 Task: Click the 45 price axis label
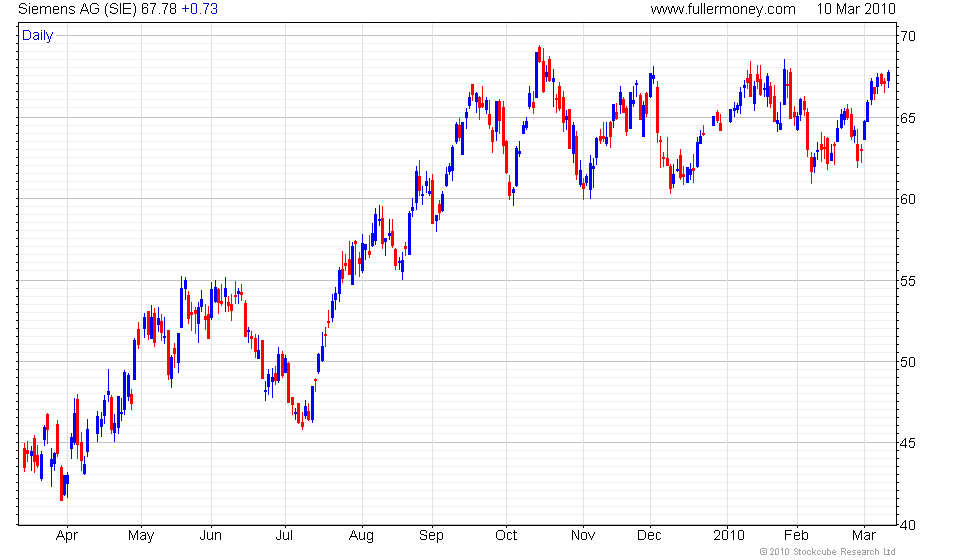tap(908, 444)
